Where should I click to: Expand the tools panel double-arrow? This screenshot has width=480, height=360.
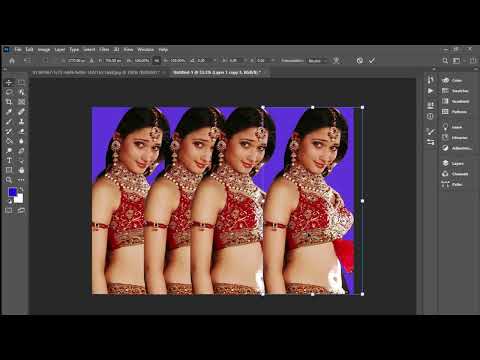pyautogui.click(x=5, y=69)
